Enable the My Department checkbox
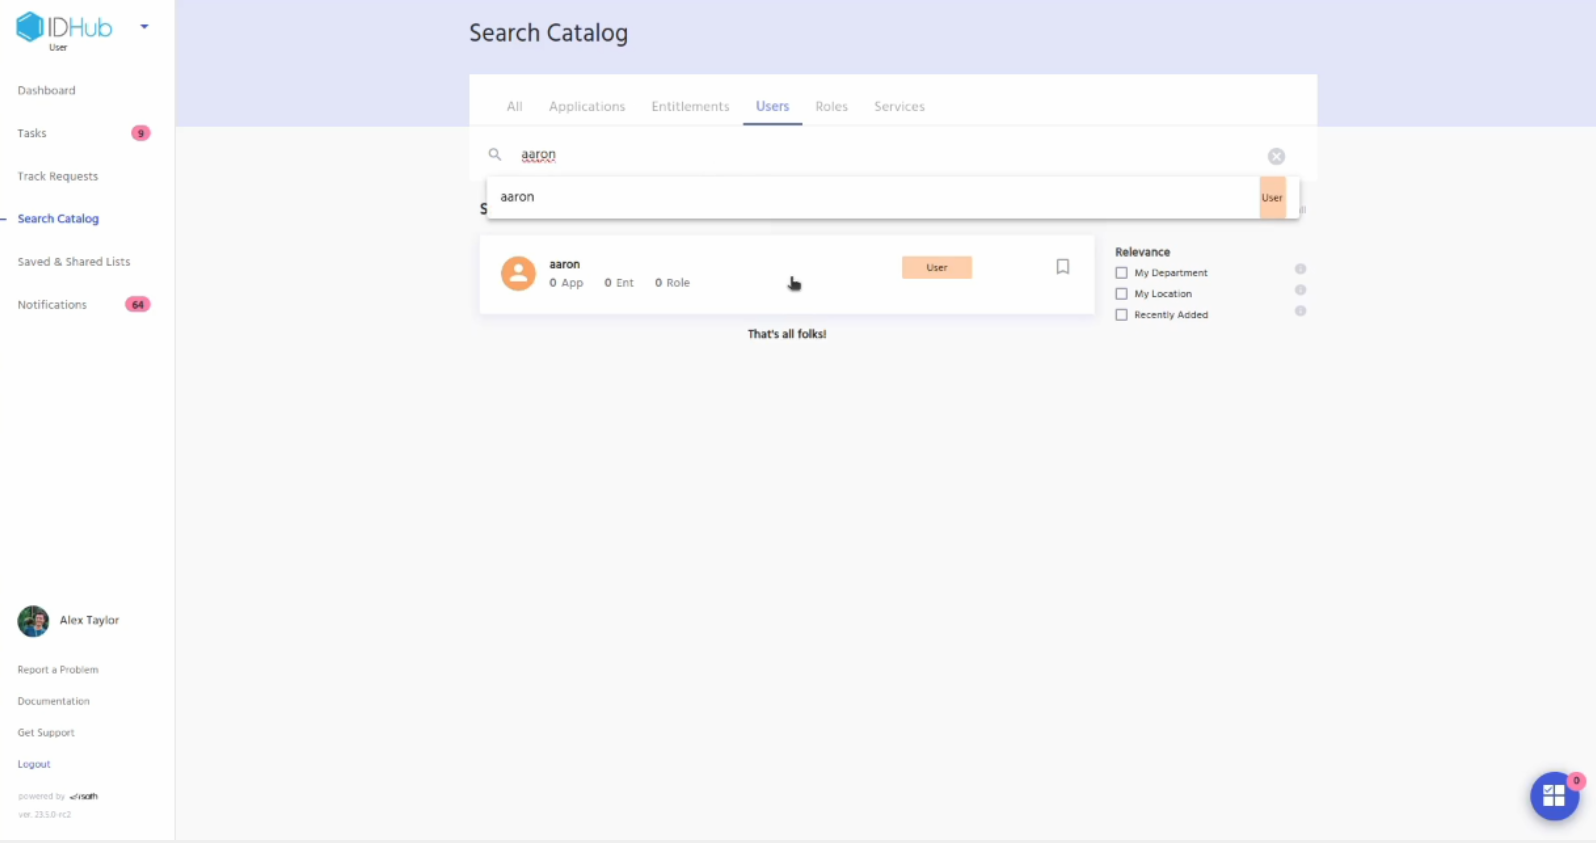 pos(1121,273)
